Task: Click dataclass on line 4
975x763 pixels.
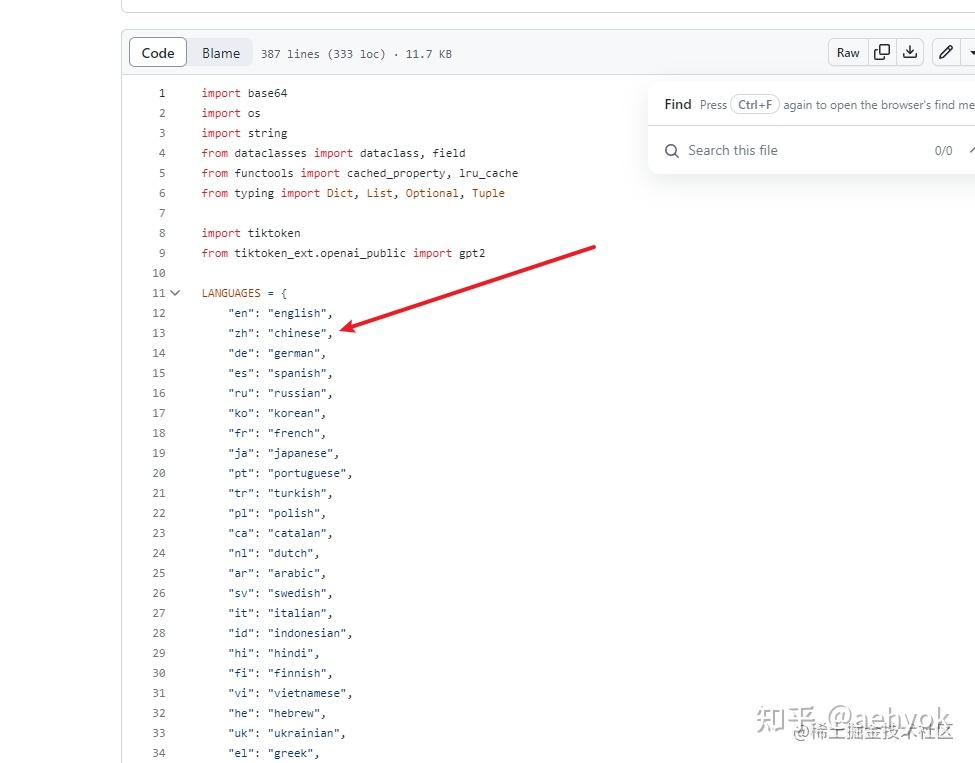Action: pyautogui.click(x=389, y=153)
